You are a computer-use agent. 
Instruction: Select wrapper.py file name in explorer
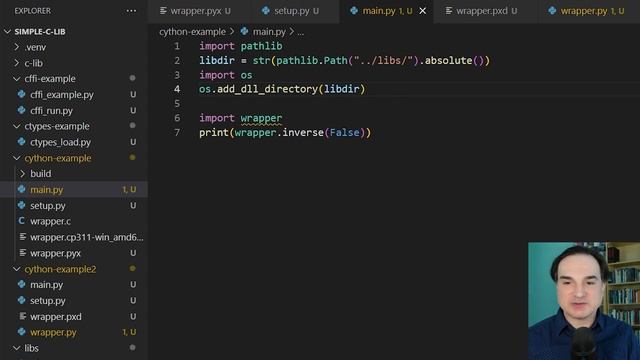tap(53, 332)
